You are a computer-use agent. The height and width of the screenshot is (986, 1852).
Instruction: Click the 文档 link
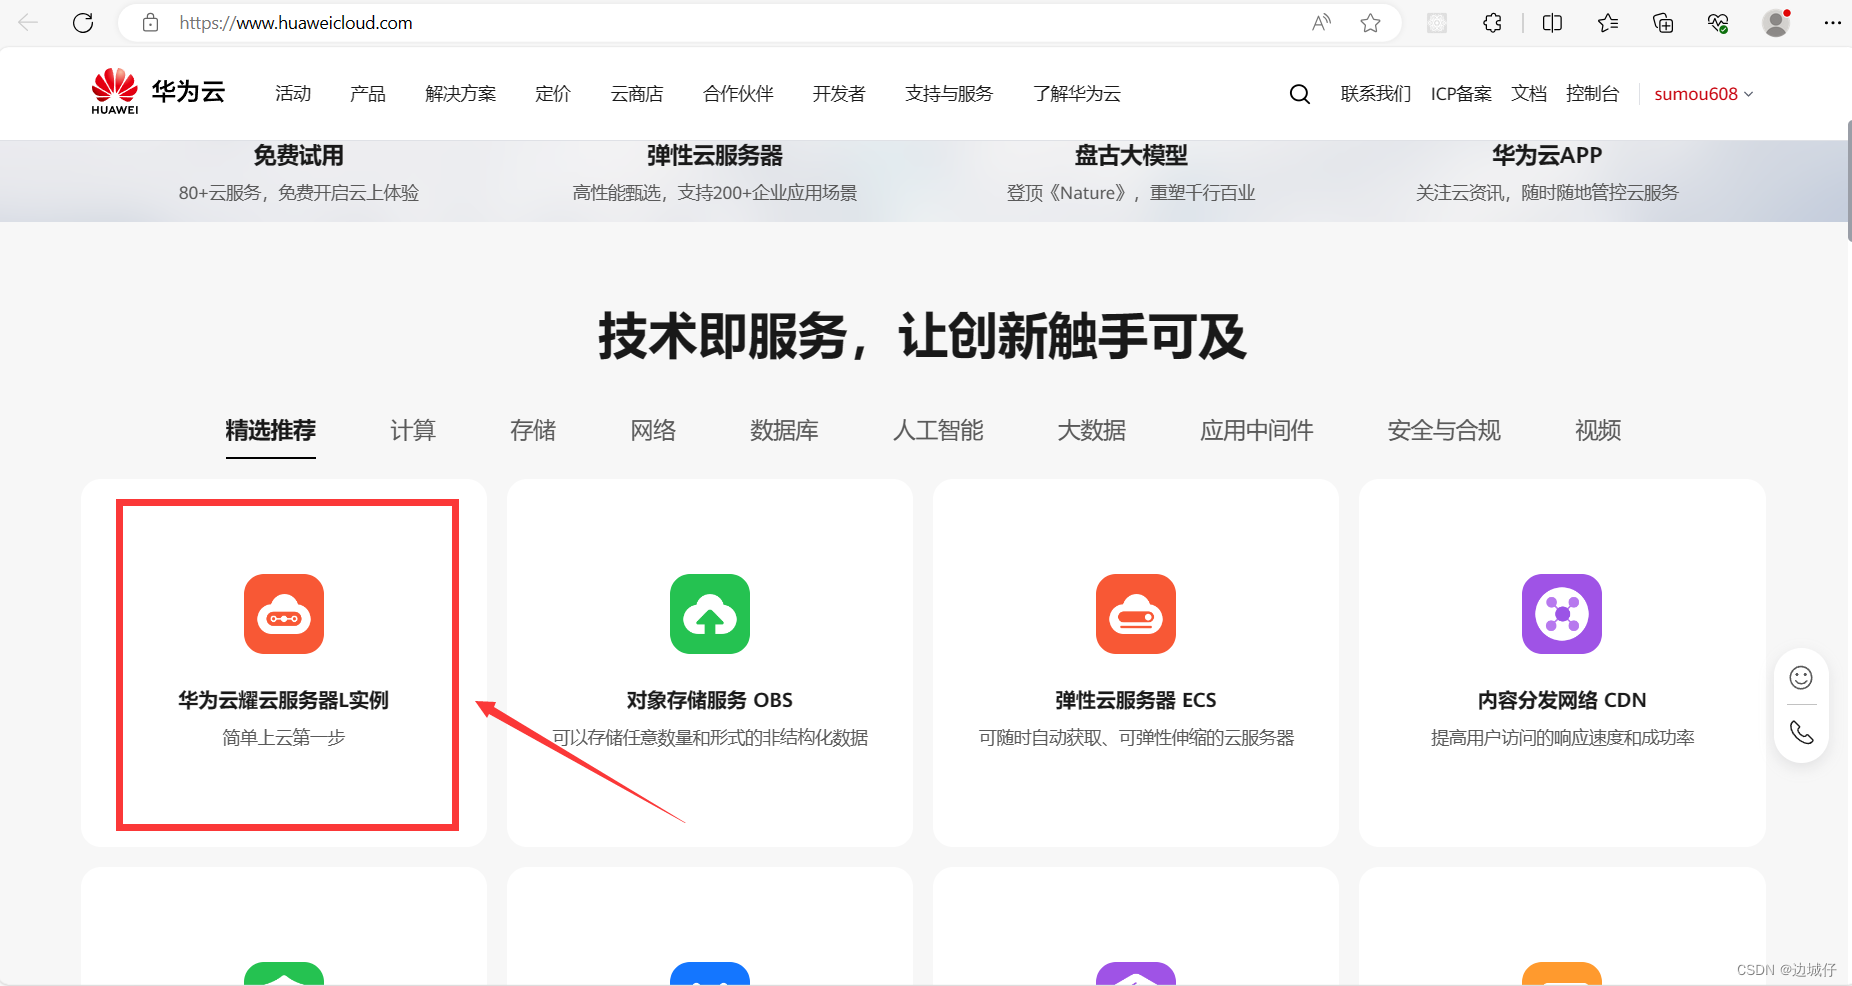click(1529, 94)
